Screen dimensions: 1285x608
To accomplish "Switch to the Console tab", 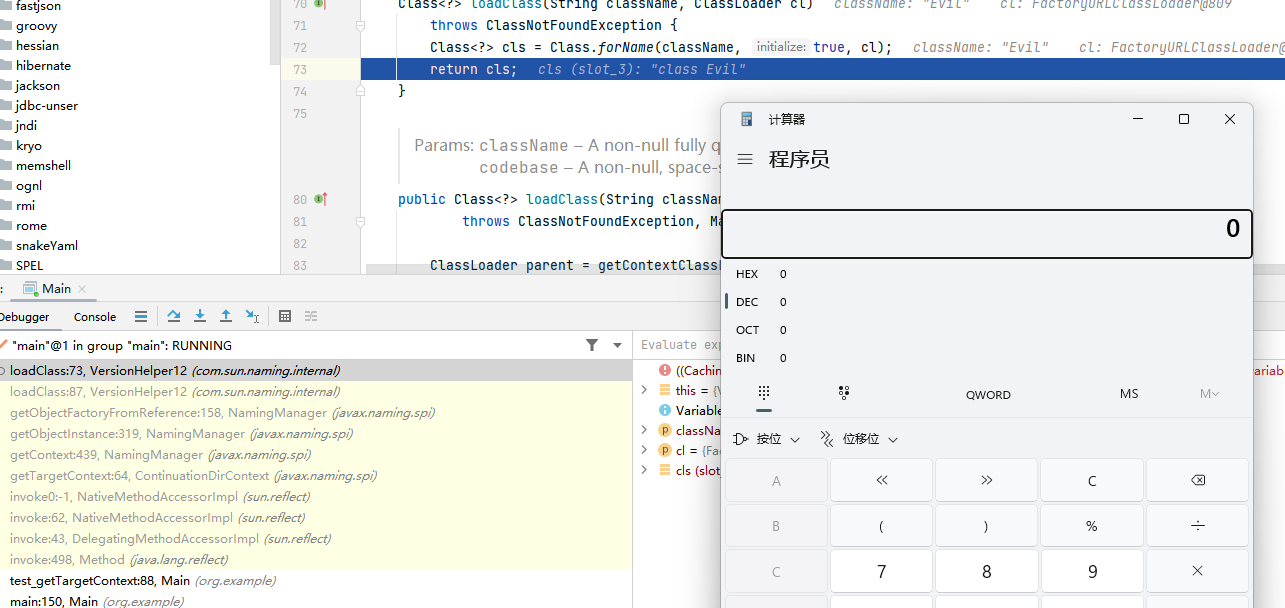I will (x=95, y=317).
